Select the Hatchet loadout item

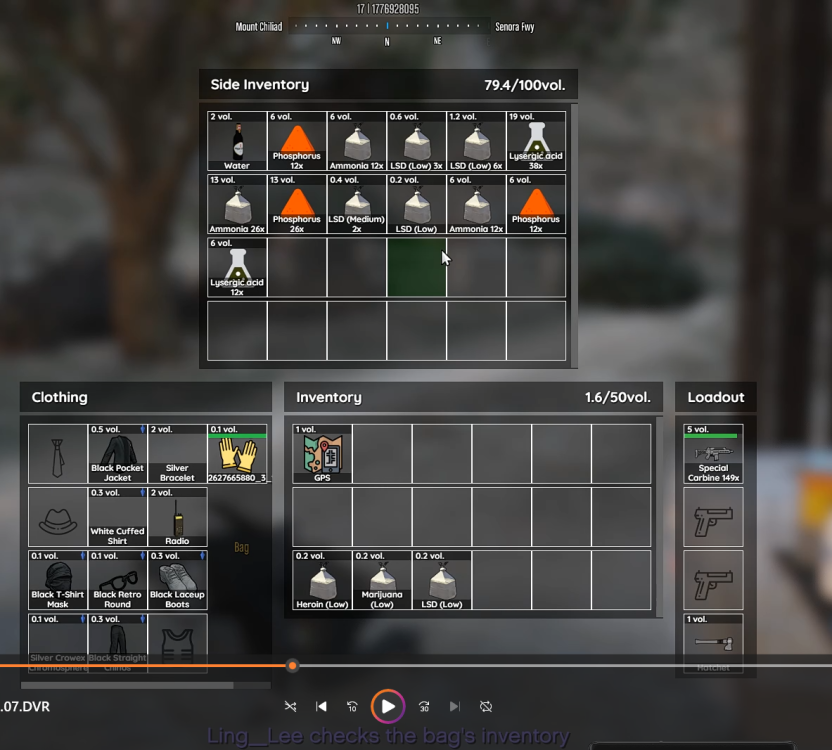click(713, 643)
